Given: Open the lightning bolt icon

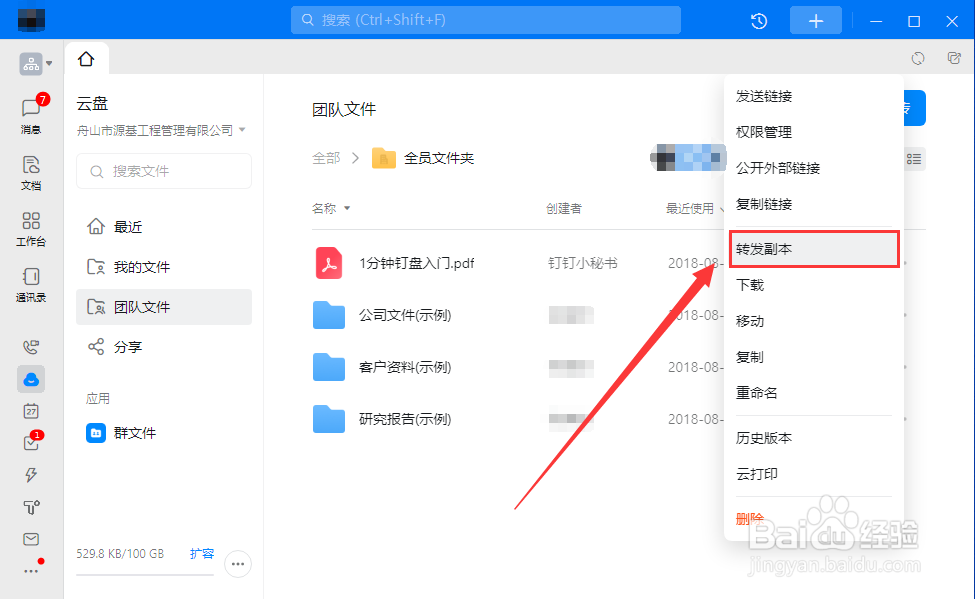Looking at the screenshot, I should (30, 475).
